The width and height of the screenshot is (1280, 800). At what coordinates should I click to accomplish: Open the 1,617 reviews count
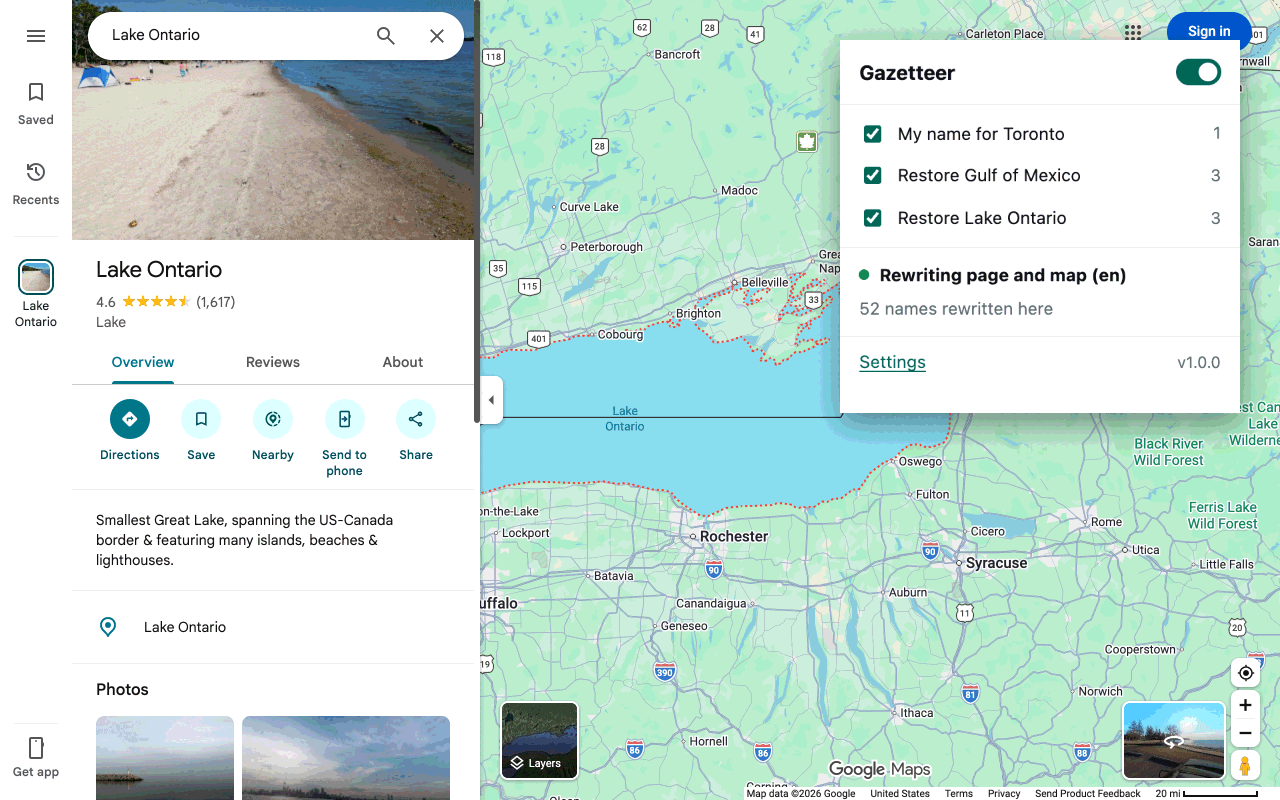click(x=216, y=302)
